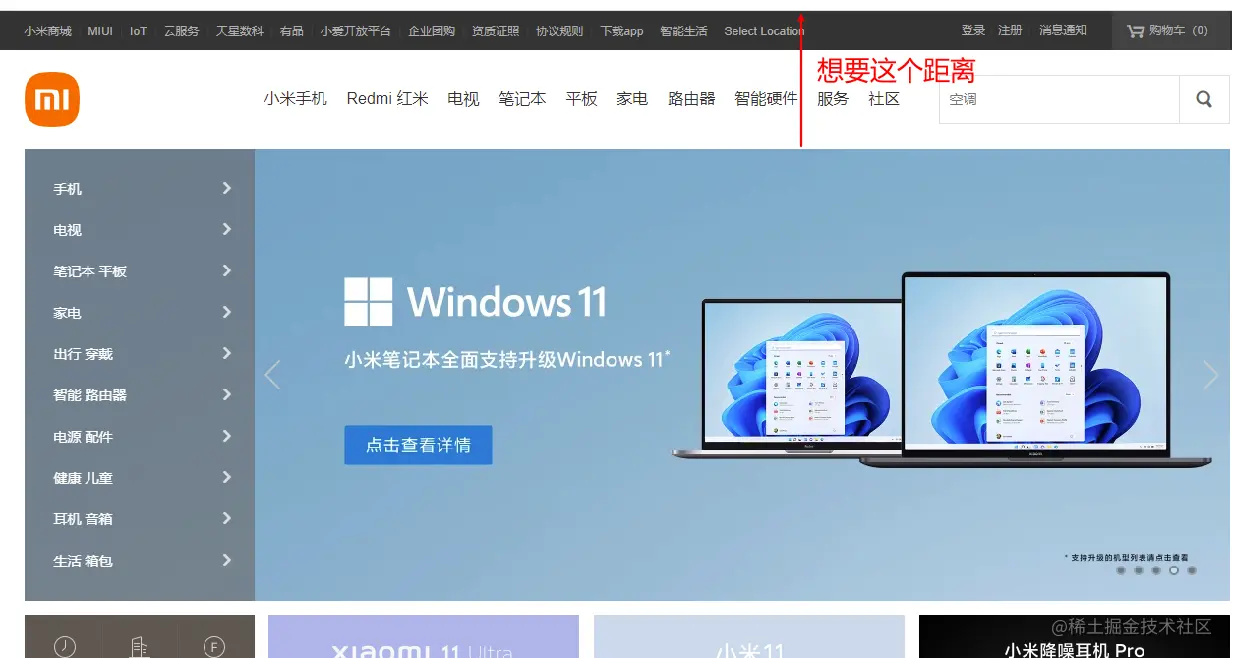This screenshot has height=658, width=1233.
Task: Click the magnifier search button
Action: point(1204,99)
